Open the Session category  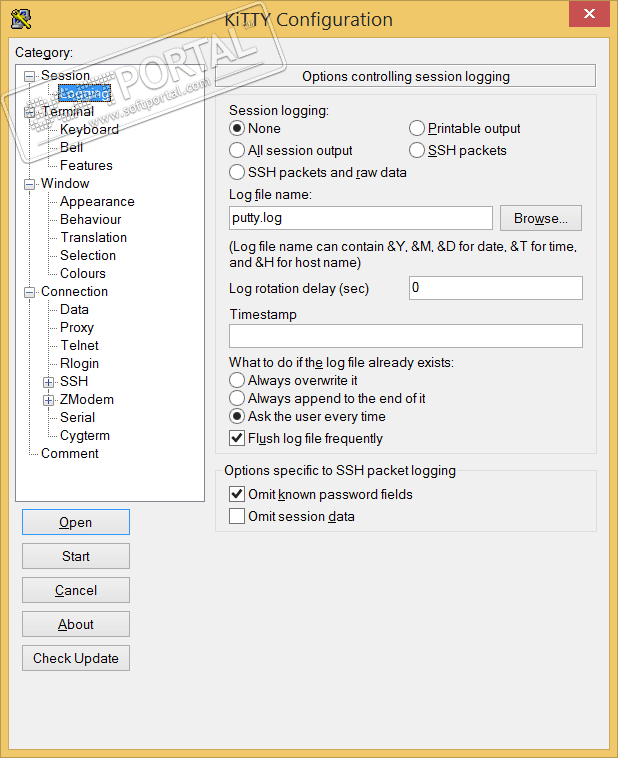tap(65, 75)
